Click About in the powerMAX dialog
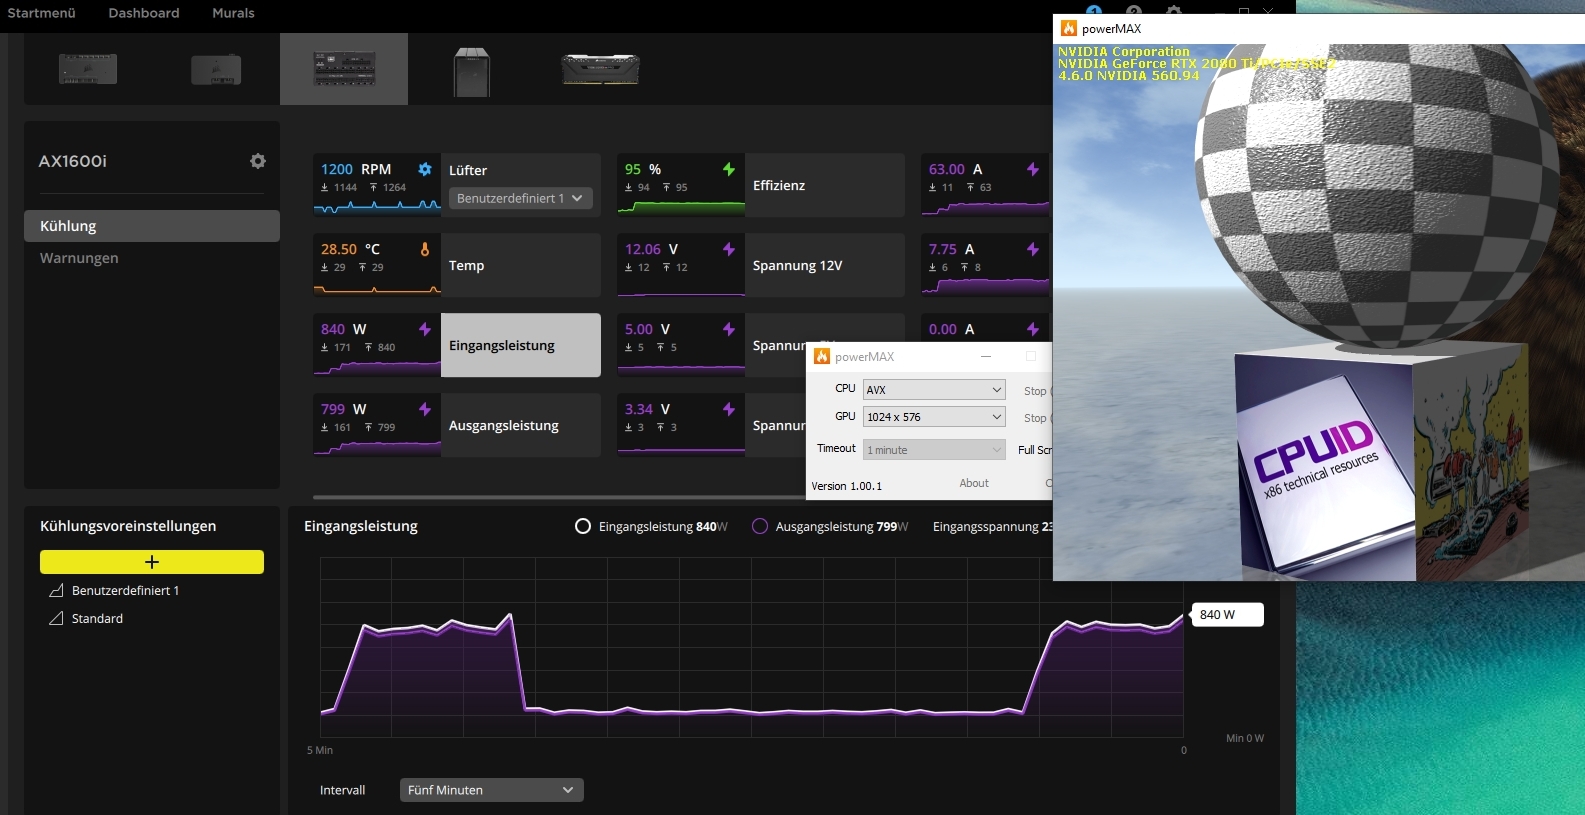 (974, 483)
